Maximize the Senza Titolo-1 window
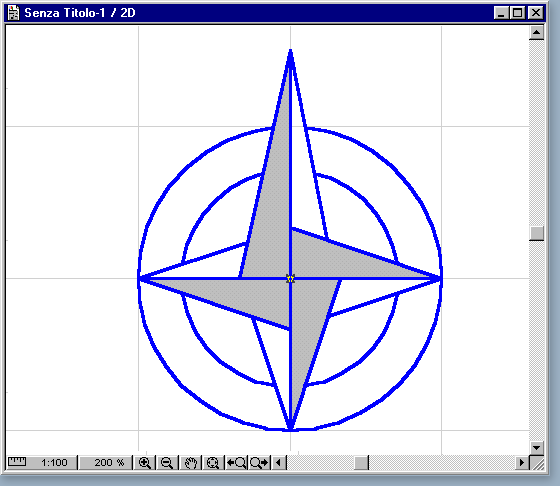560x486 pixels. click(518, 13)
